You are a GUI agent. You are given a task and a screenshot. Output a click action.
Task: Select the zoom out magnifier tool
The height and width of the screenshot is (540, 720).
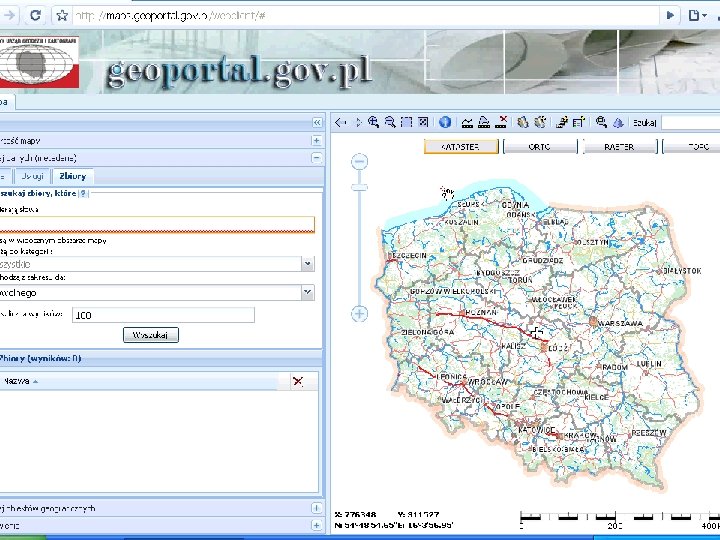(390, 122)
